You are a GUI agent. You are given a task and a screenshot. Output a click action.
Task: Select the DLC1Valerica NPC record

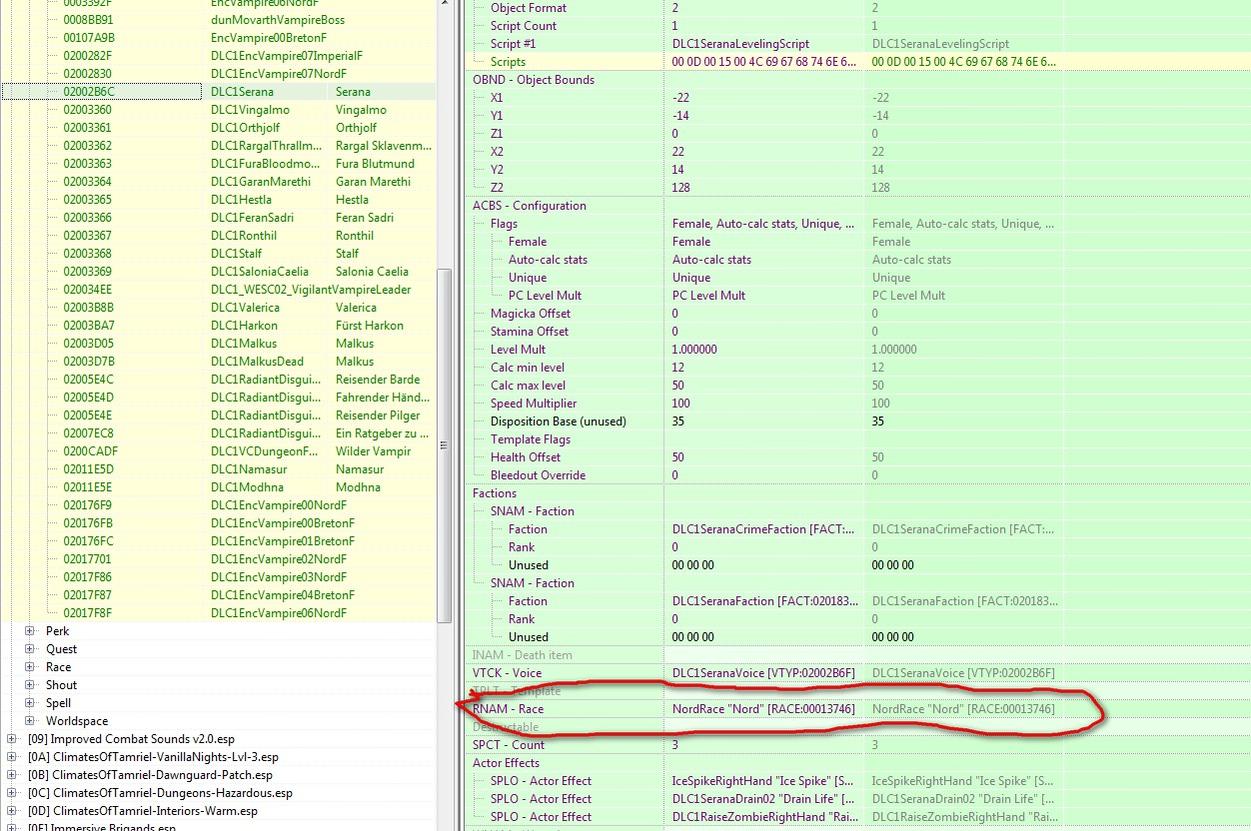pyautogui.click(x=245, y=308)
